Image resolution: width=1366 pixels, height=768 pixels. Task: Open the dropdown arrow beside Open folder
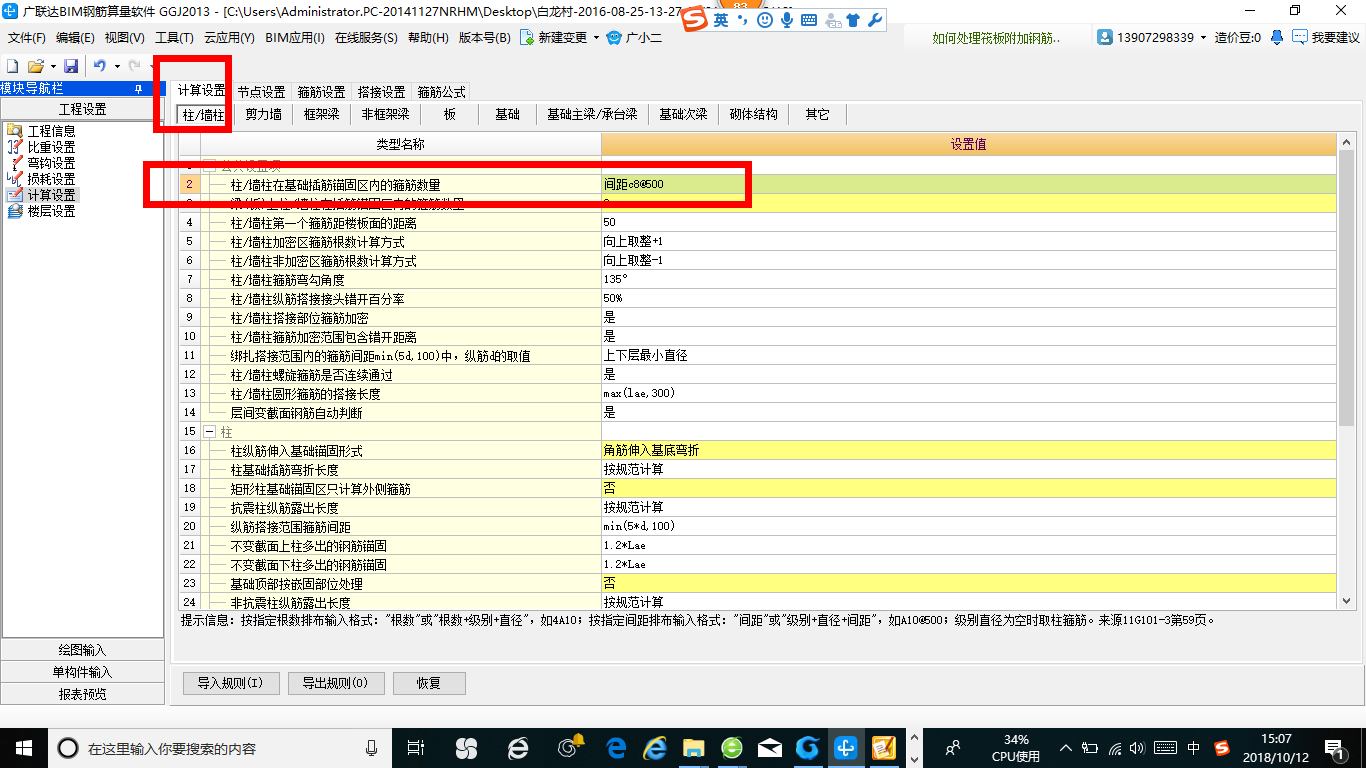tap(52, 66)
